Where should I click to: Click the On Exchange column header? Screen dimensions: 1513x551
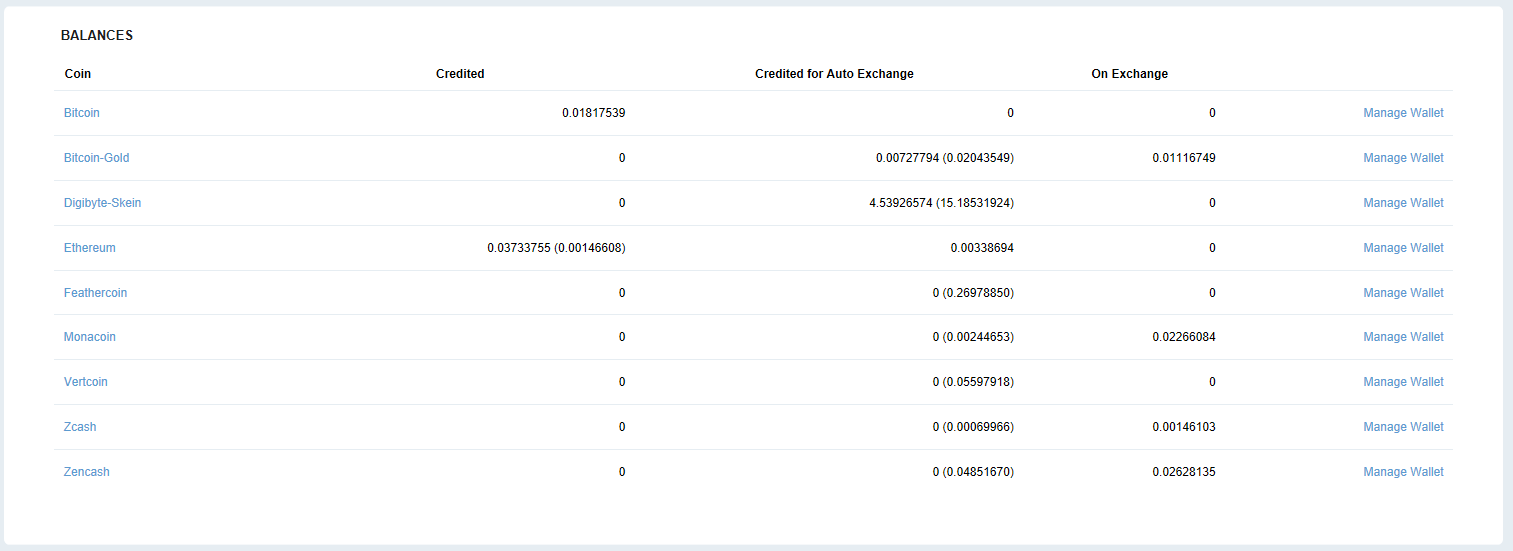coord(1129,74)
